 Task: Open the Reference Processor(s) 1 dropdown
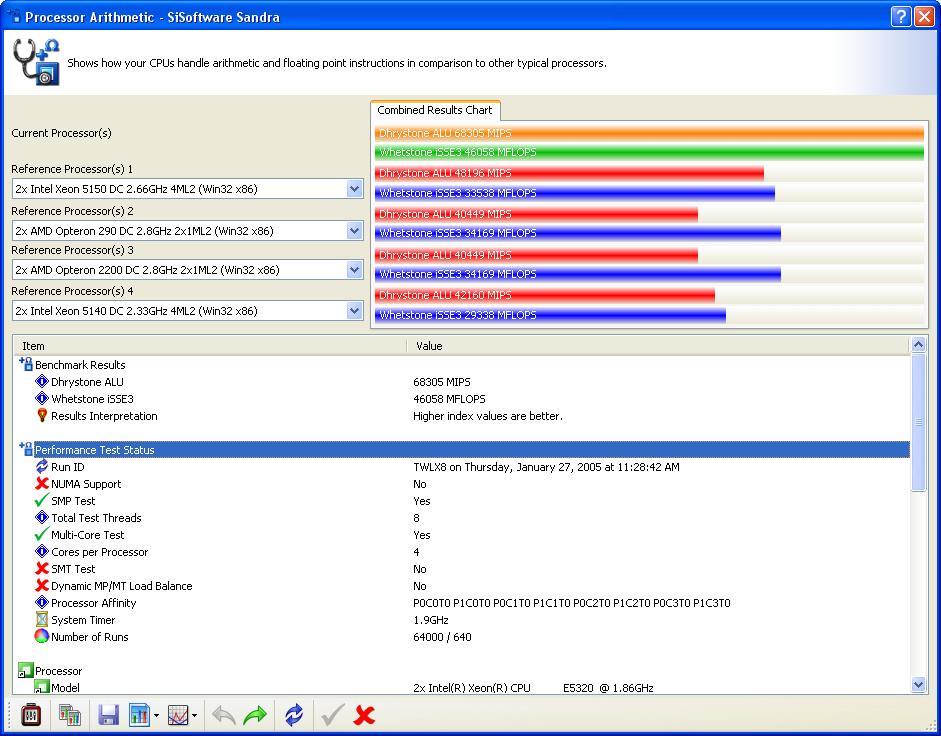pos(354,189)
